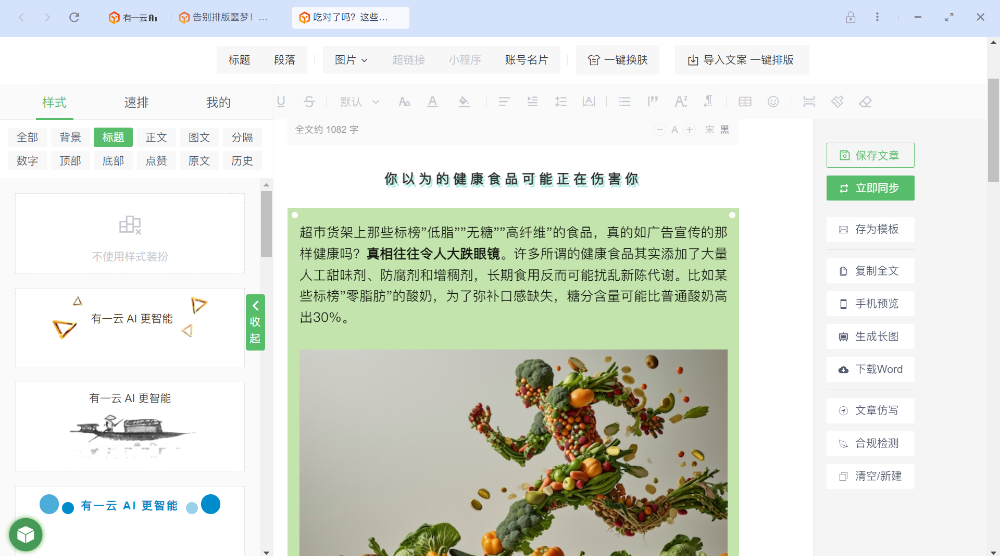Collapse the side panel with 收起

[x=255, y=321]
